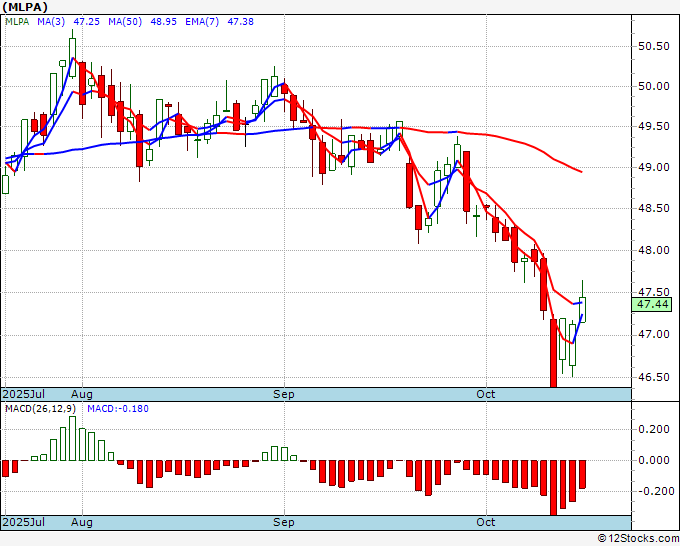
Task: Click the 48.00 price axis label
Action: pyautogui.click(x=654, y=250)
